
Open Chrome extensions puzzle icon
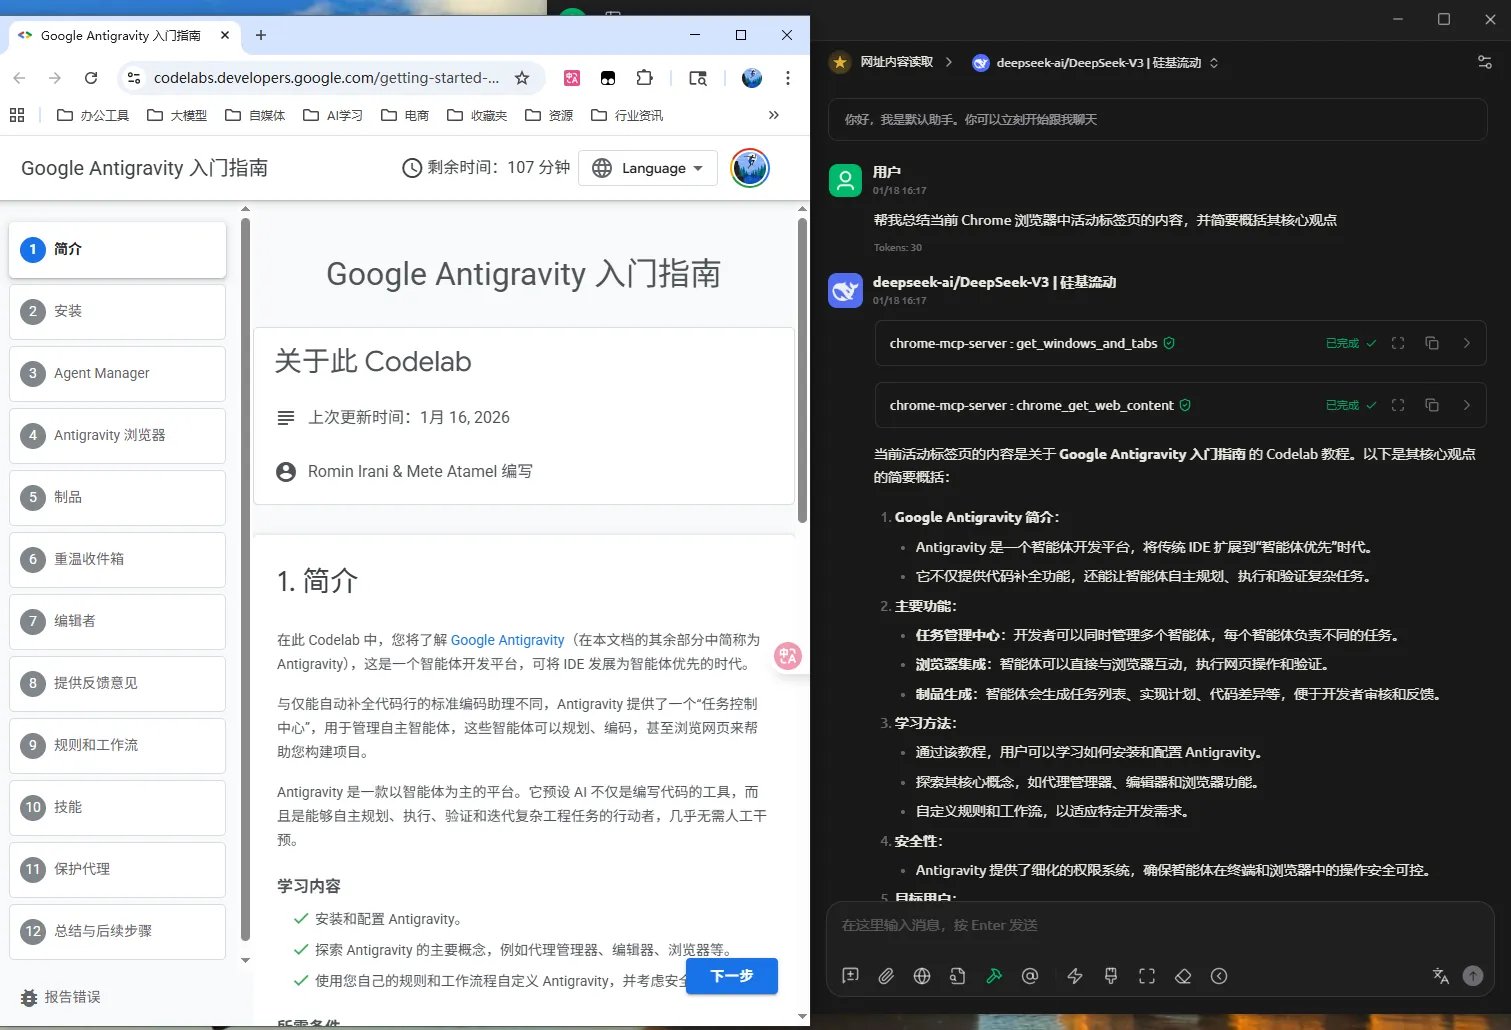click(x=644, y=78)
